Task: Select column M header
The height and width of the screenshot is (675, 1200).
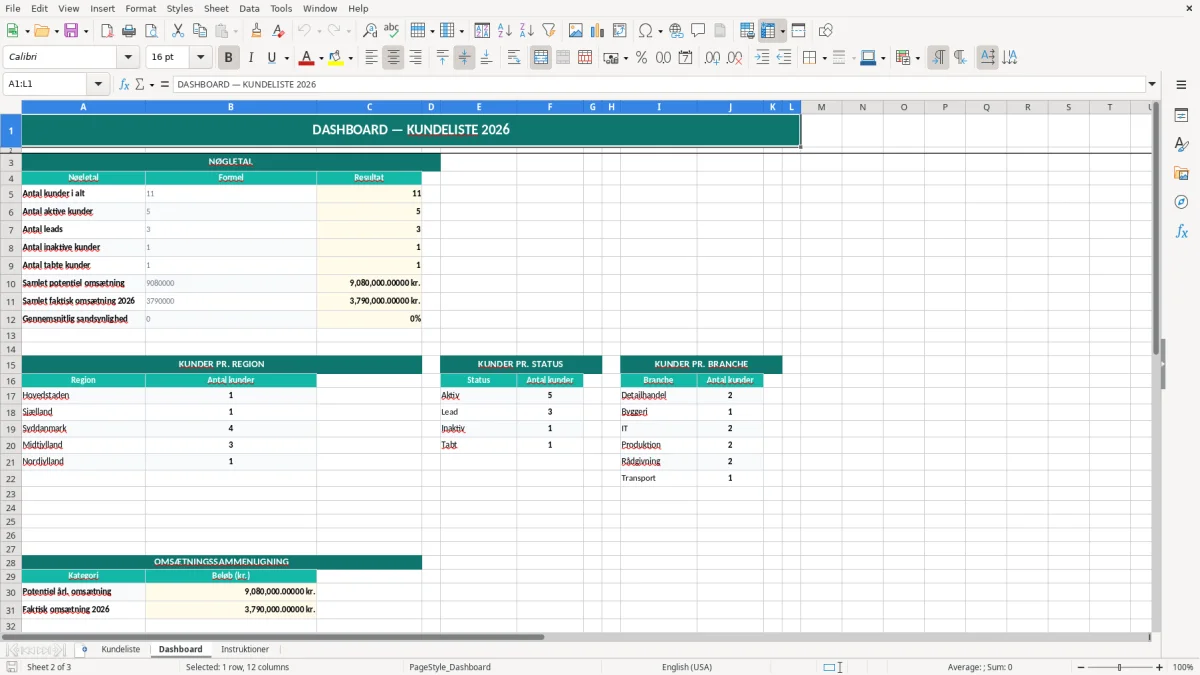Action: click(821, 107)
